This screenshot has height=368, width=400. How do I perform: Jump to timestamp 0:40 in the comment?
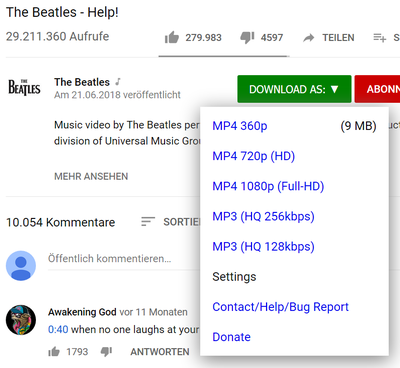click(58, 329)
